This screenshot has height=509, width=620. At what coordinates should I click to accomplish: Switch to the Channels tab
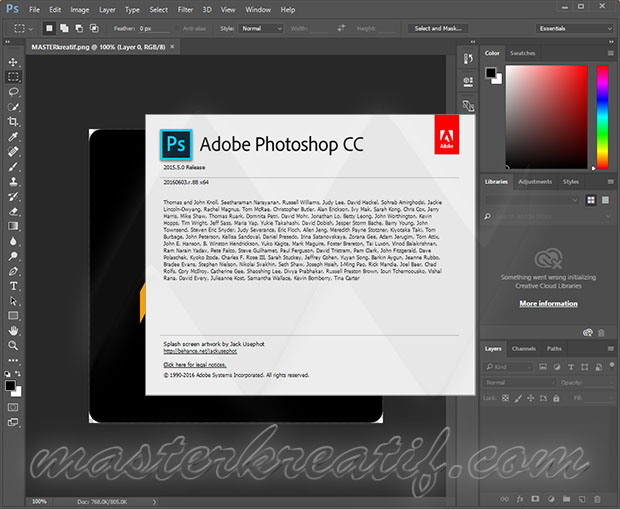[x=524, y=348]
